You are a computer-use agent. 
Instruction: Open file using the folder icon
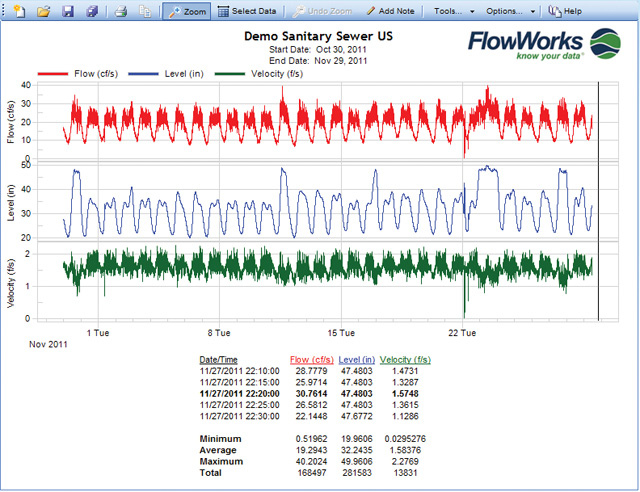coord(43,11)
